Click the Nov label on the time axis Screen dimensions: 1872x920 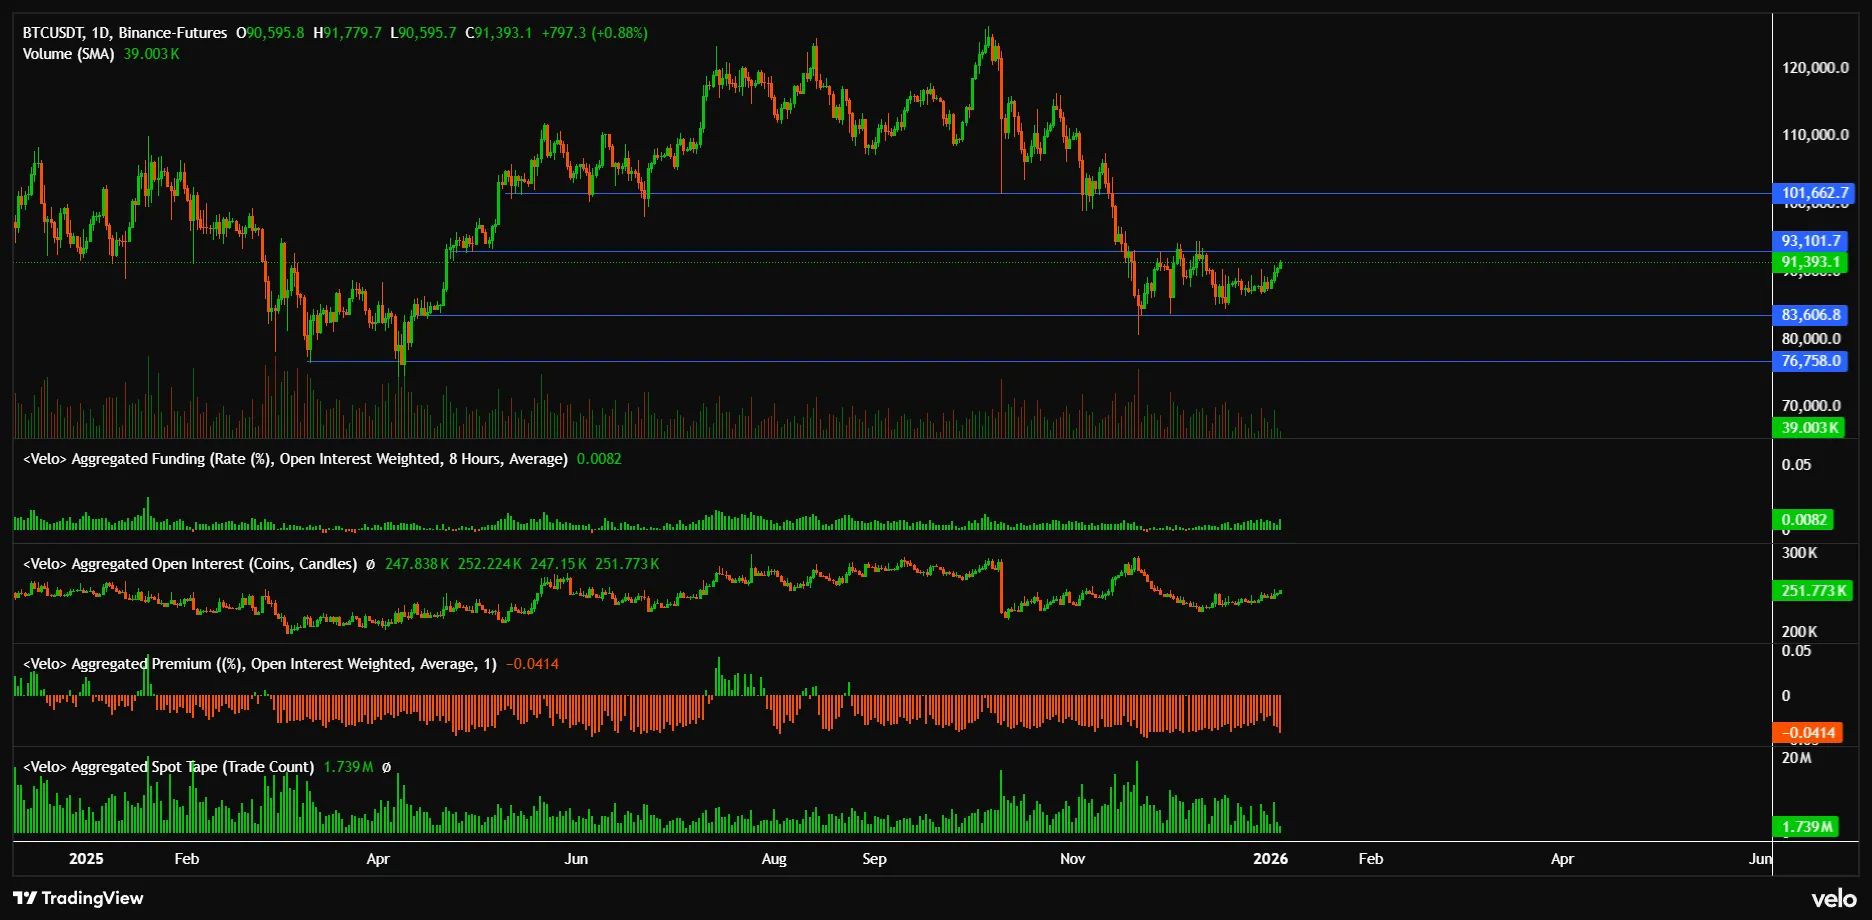[x=1072, y=859]
